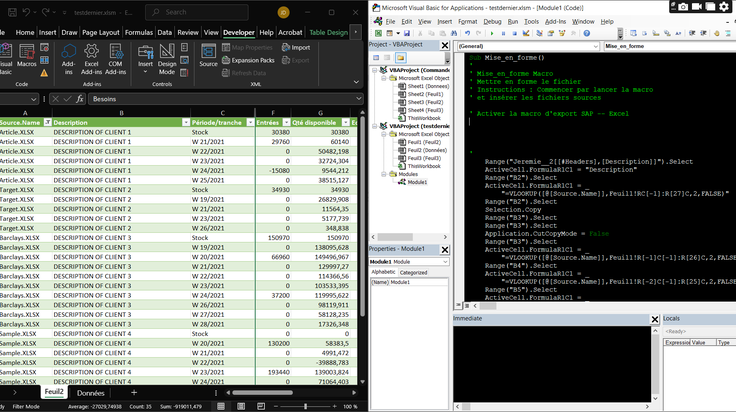The image size is (736, 412).
Task: Open the Debug menu in VBA editor
Action: (492, 22)
